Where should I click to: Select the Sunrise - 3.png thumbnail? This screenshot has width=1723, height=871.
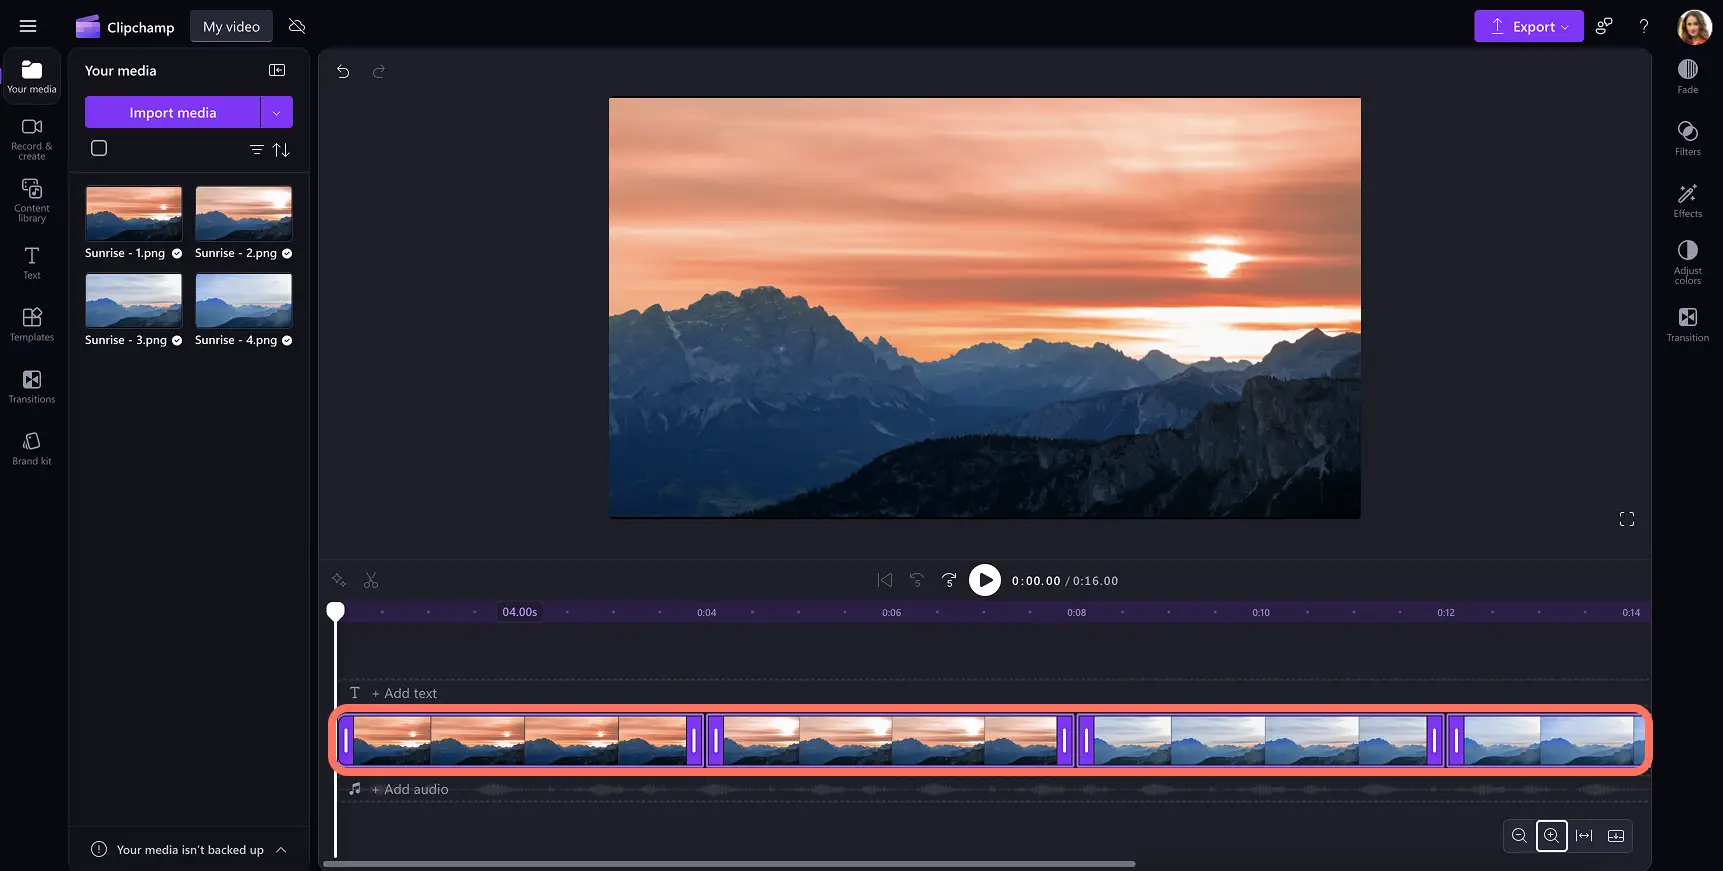[x=134, y=300]
